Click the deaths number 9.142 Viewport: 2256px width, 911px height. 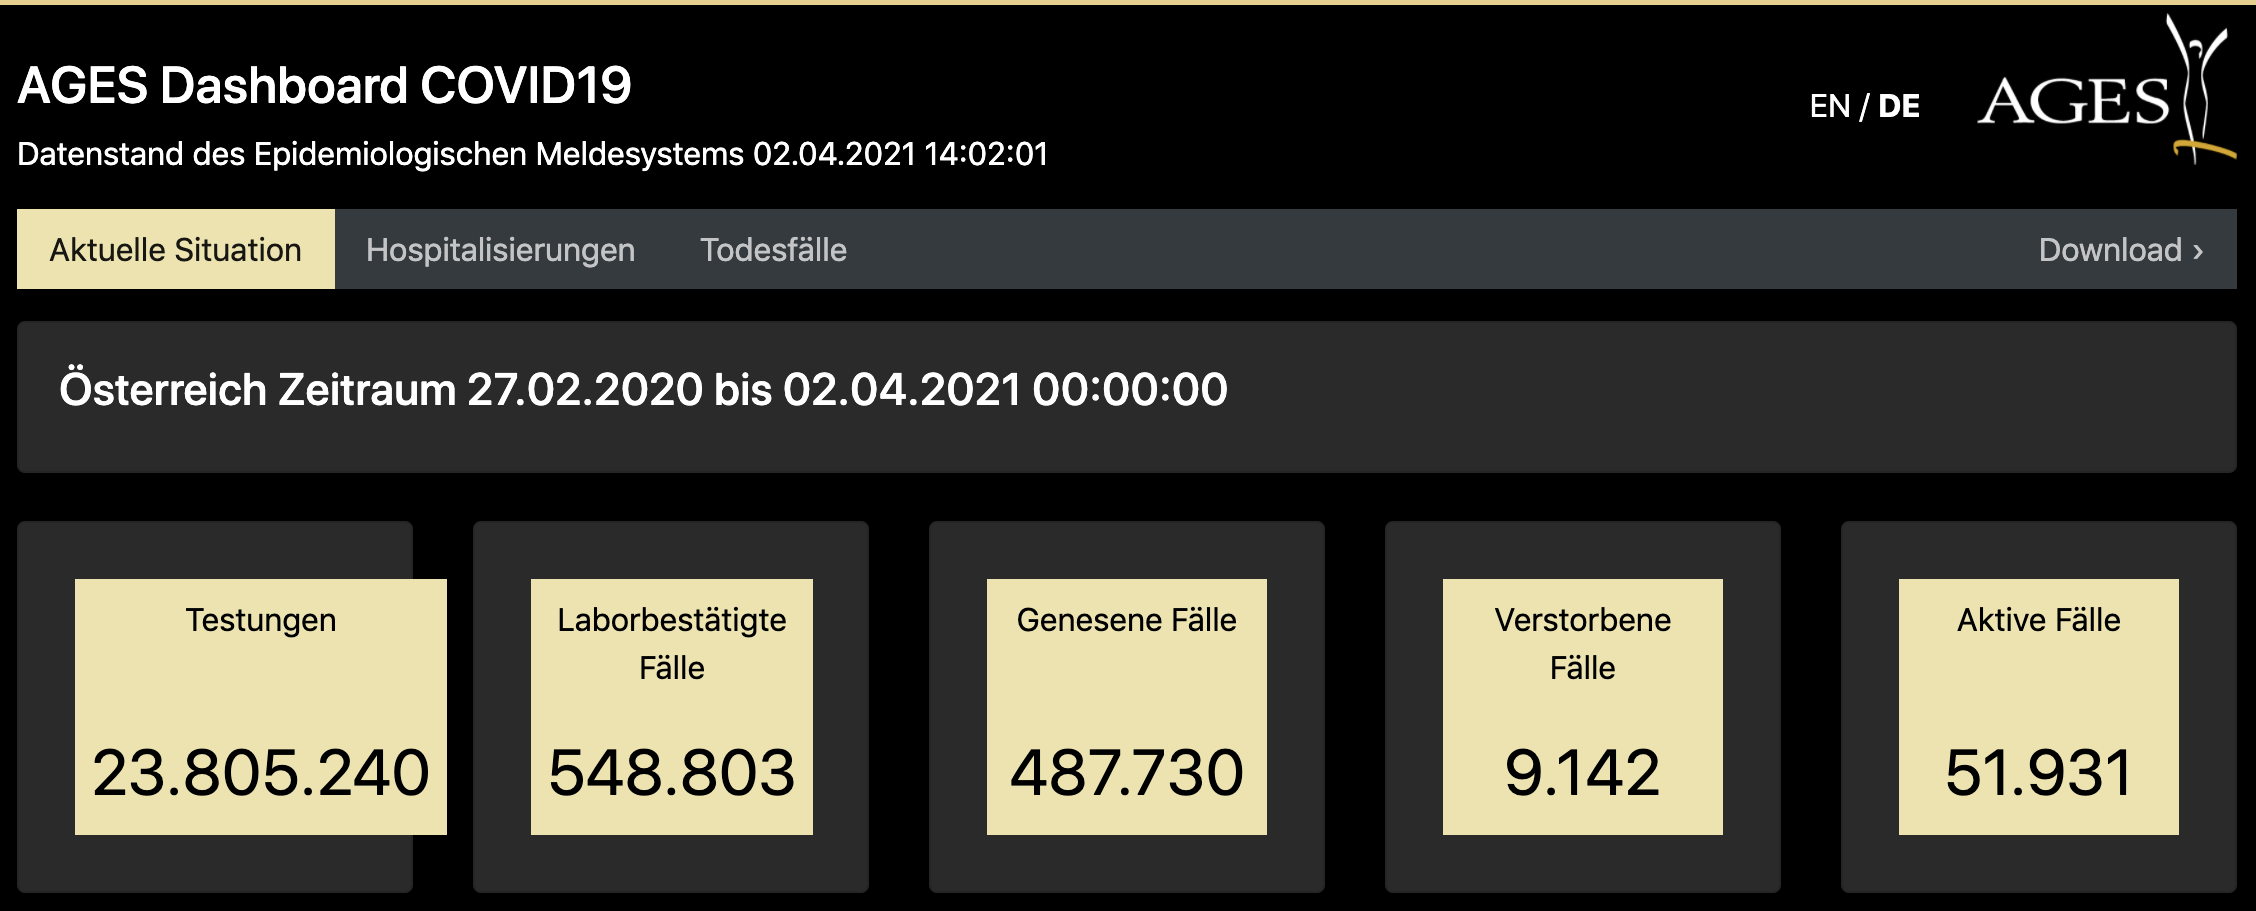1583,772
